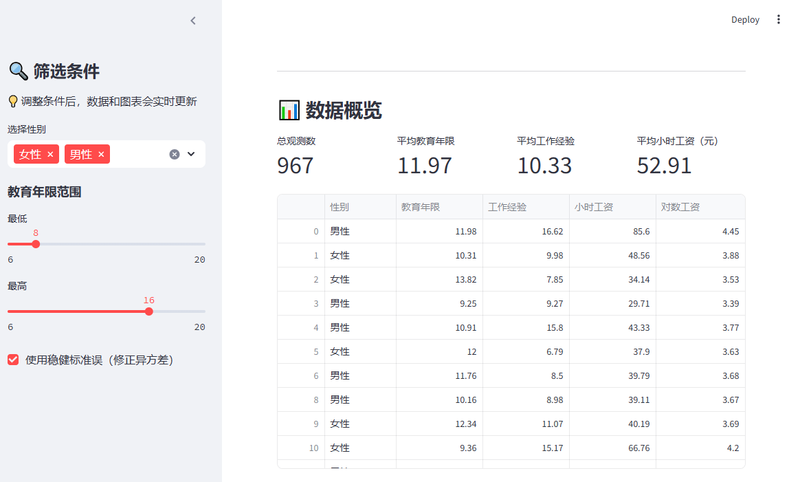The height and width of the screenshot is (482, 800).
Task: Remove the 男性 tag with its x
Action: click(x=101, y=154)
